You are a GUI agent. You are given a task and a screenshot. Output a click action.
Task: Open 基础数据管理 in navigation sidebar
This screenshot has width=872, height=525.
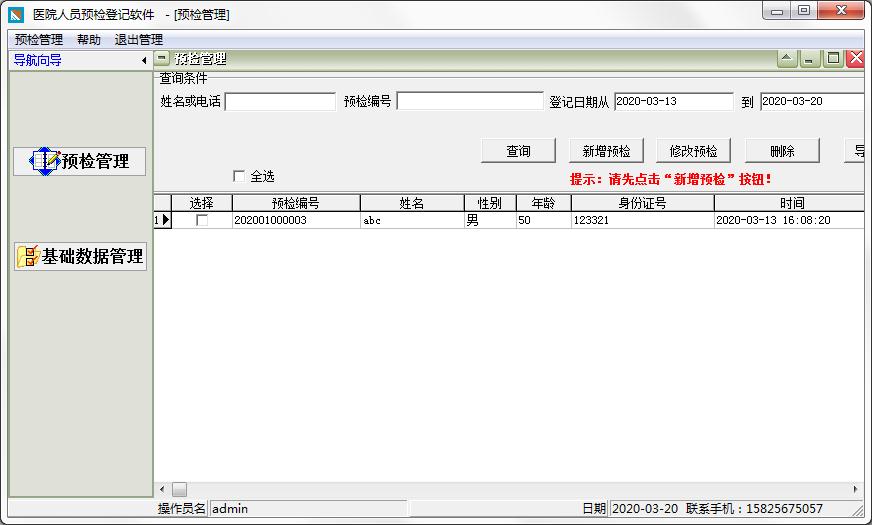pos(81,256)
